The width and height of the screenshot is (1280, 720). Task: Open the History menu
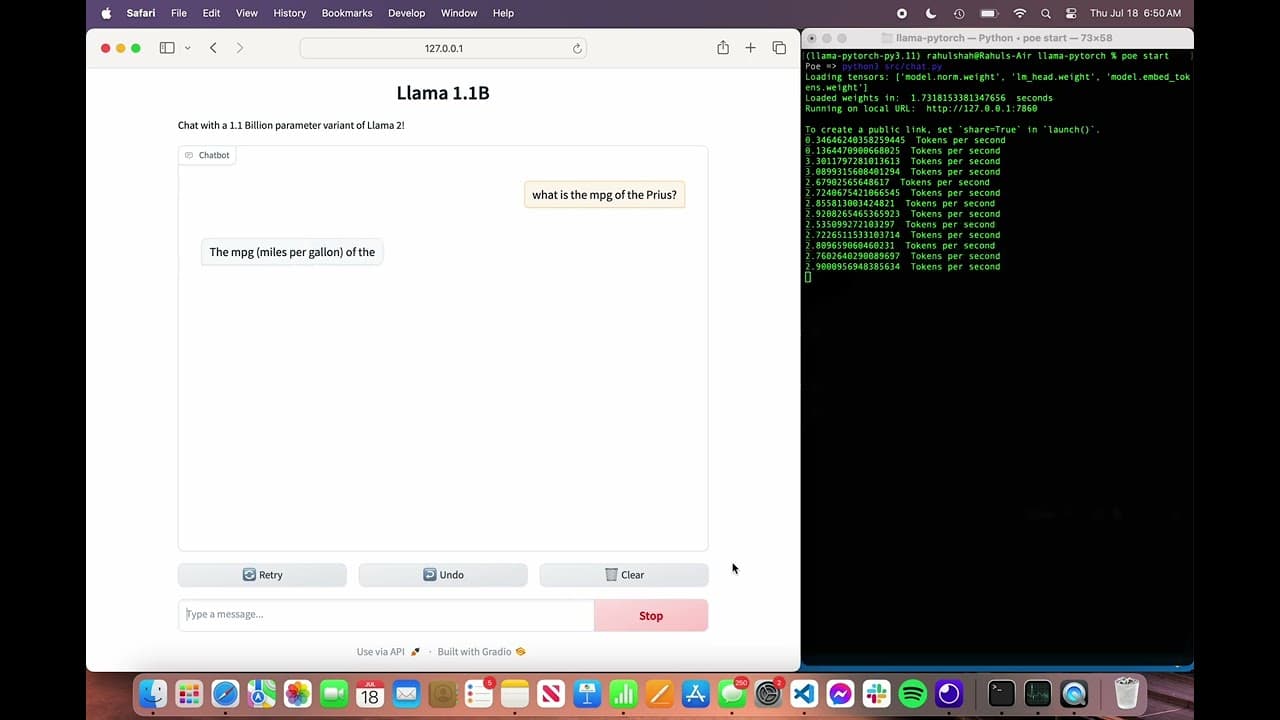[x=290, y=13]
